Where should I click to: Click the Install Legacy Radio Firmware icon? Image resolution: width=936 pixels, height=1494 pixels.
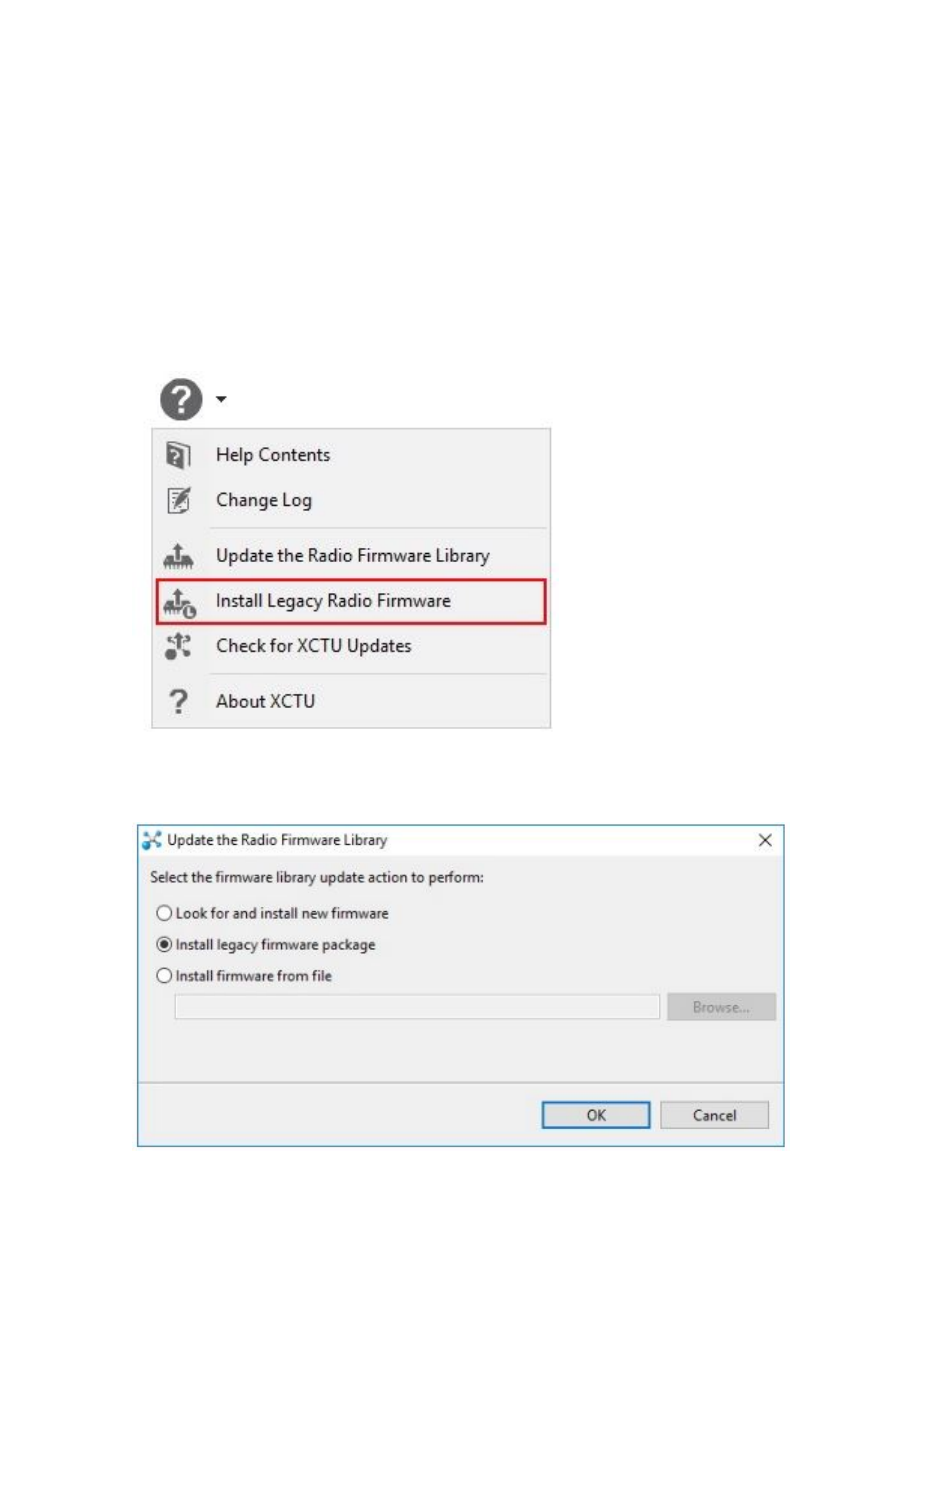179,602
